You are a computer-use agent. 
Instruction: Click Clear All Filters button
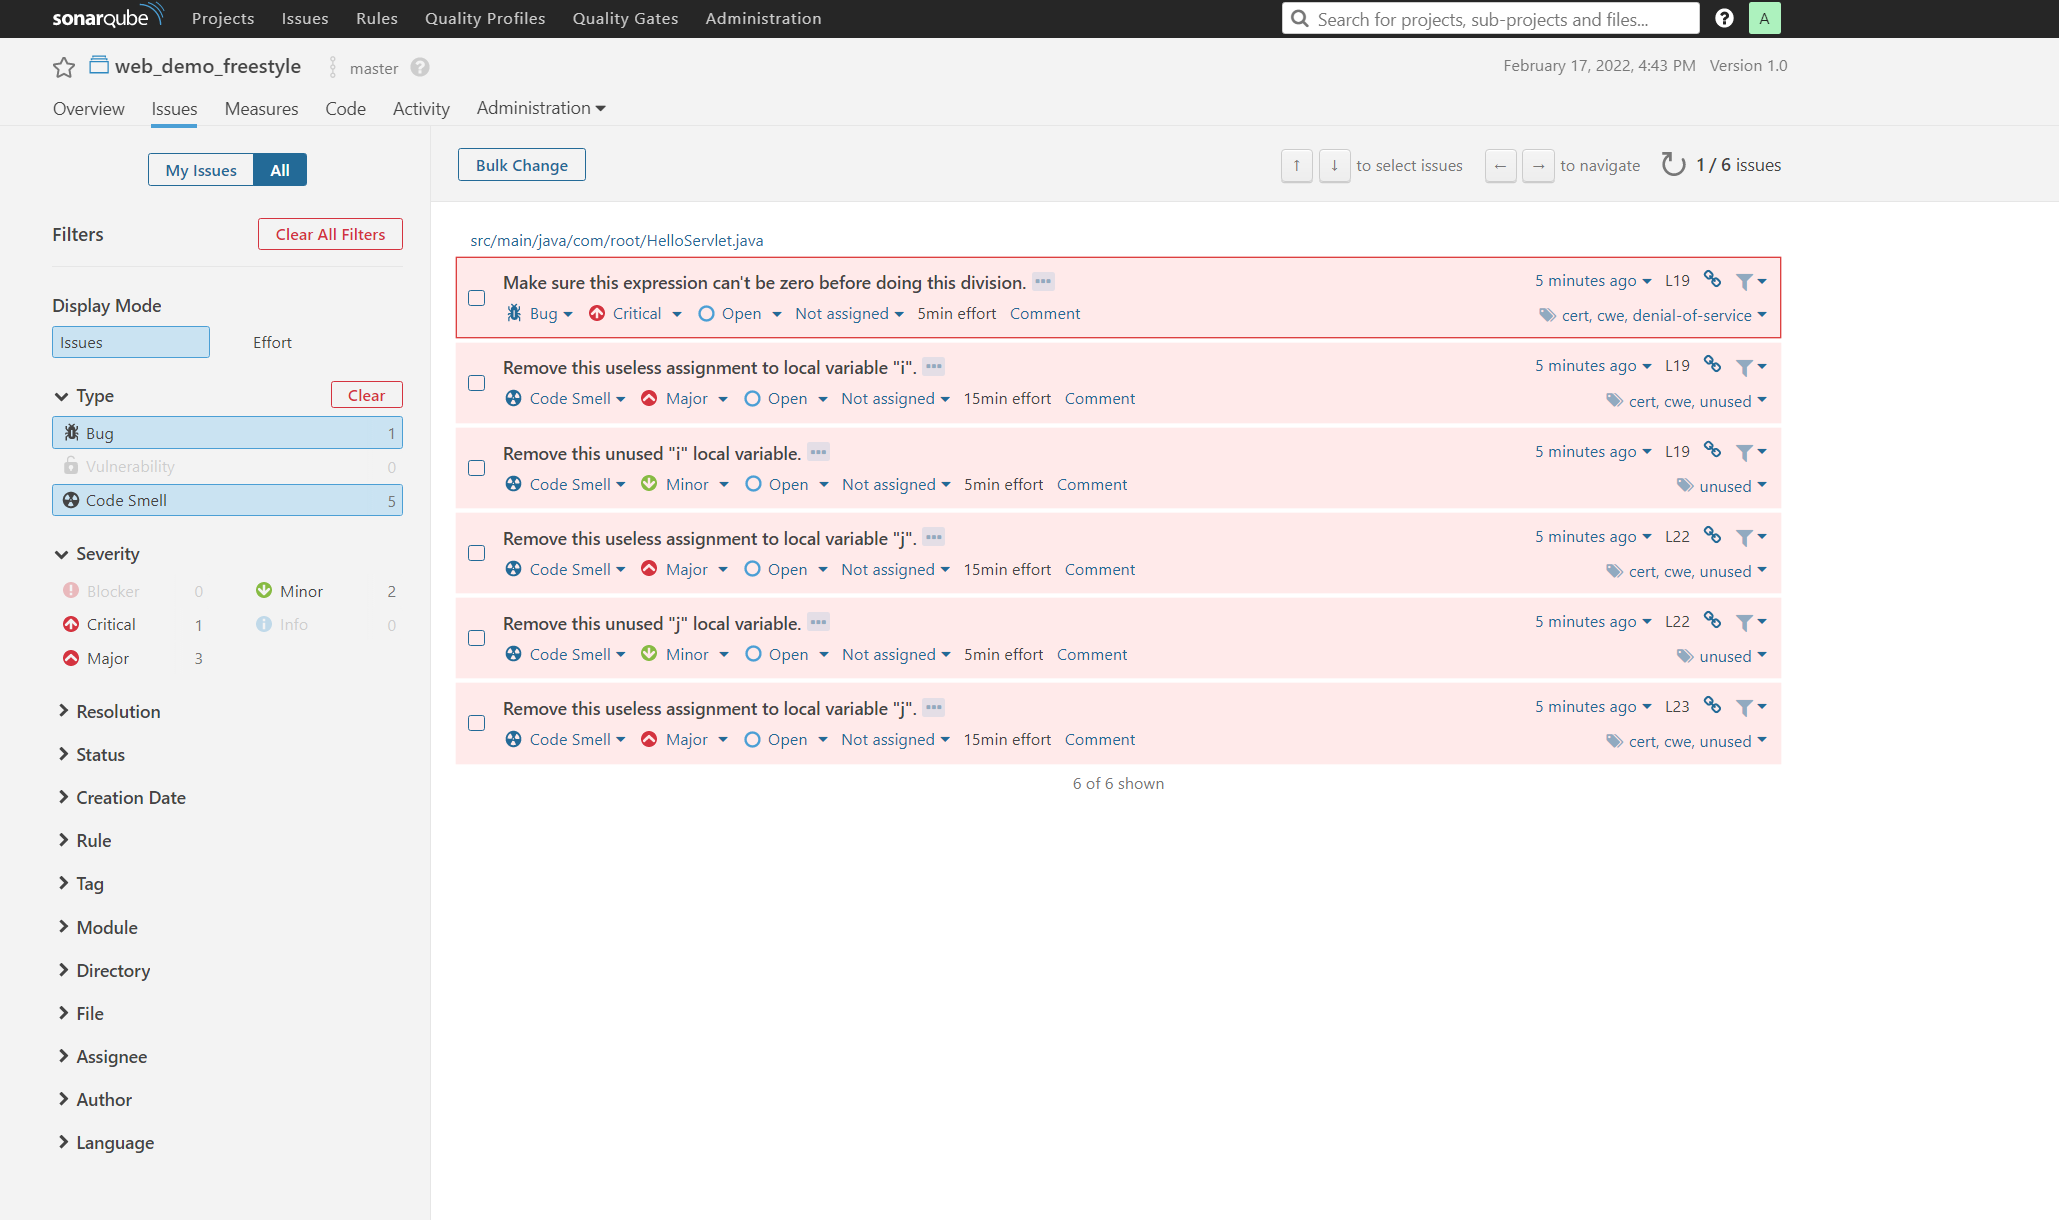(330, 234)
